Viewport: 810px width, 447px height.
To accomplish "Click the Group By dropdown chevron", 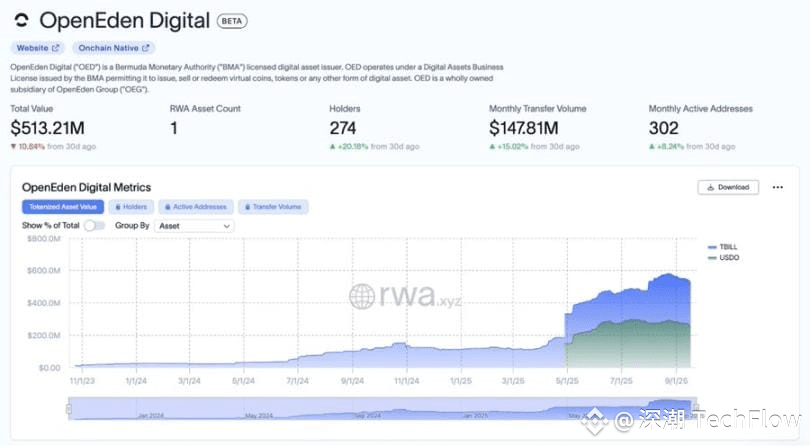I will (x=226, y=226).
